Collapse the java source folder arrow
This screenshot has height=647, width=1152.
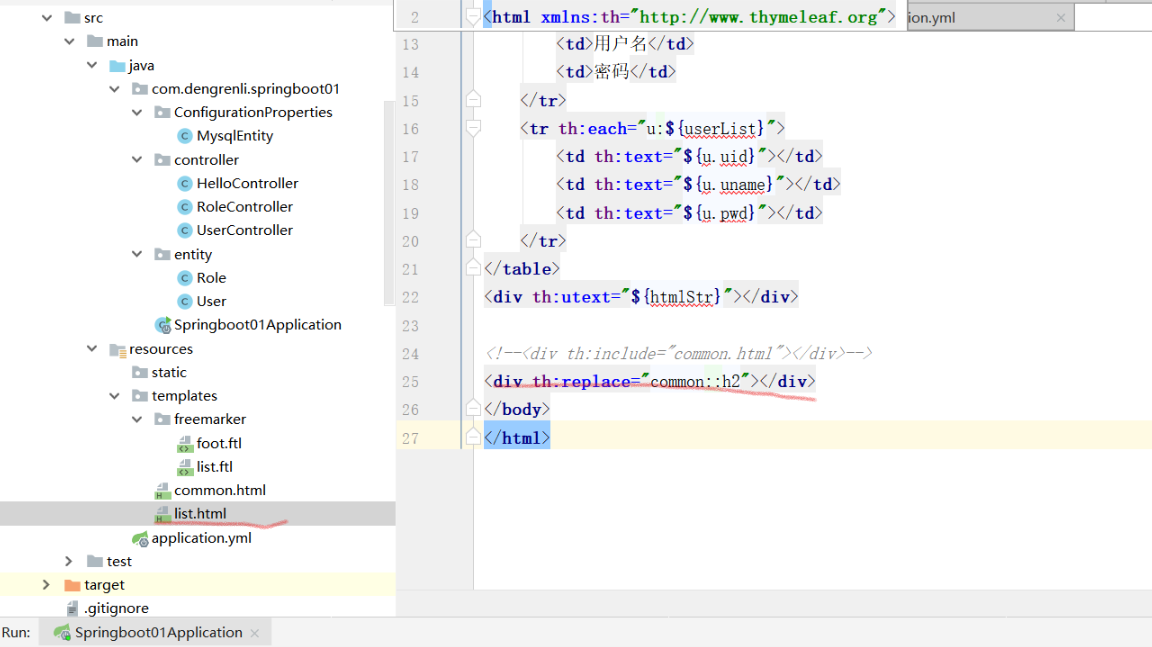(92, 65)
